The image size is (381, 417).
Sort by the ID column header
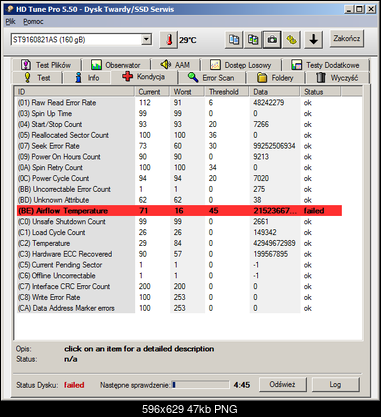(75, 92)
